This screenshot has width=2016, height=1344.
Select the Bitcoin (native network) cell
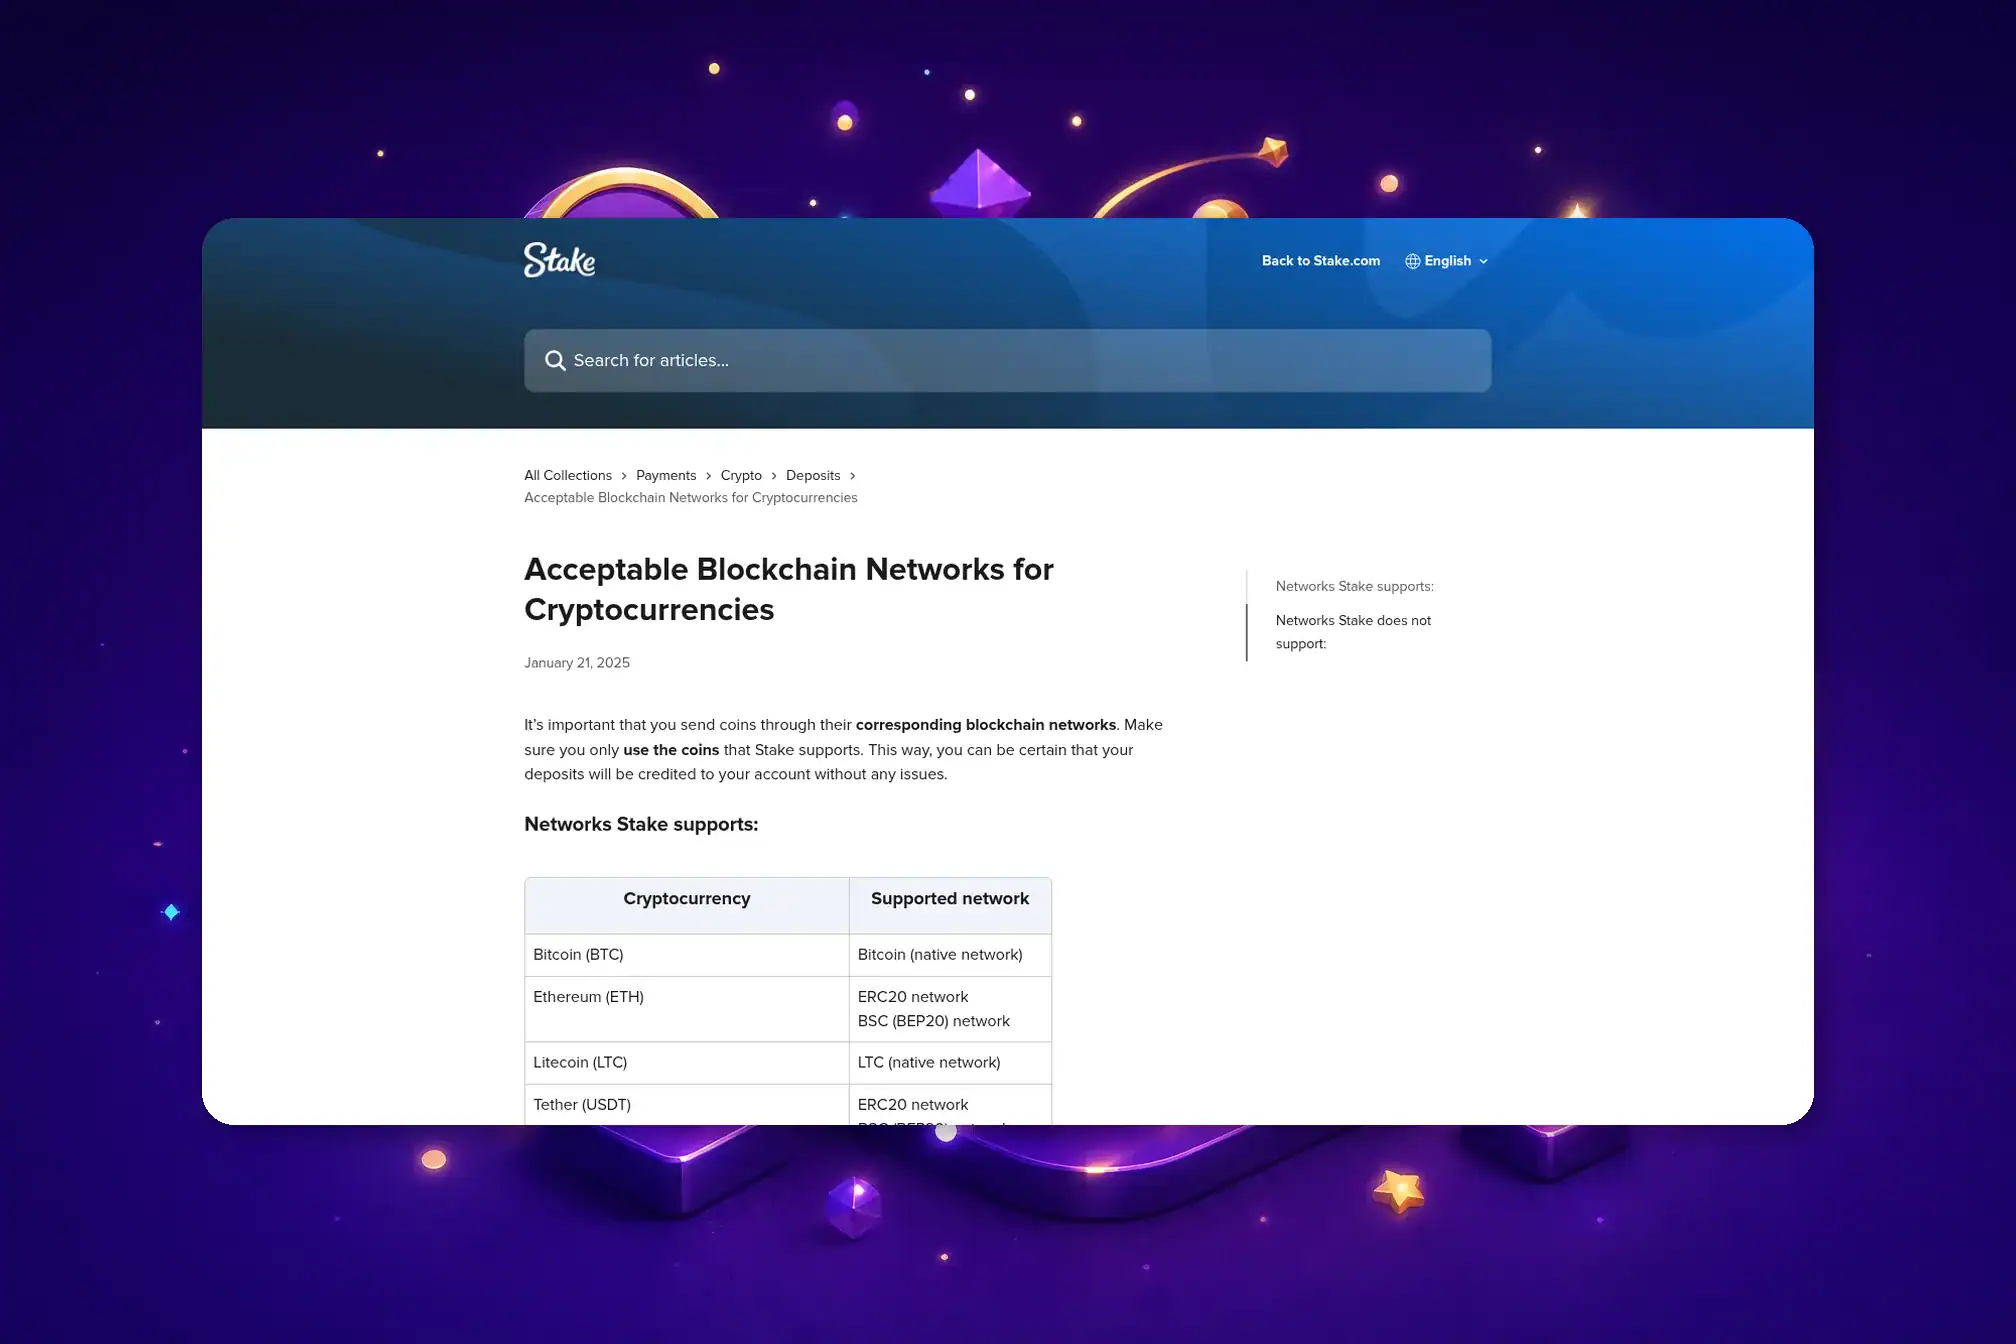click(x=950, y=955)
